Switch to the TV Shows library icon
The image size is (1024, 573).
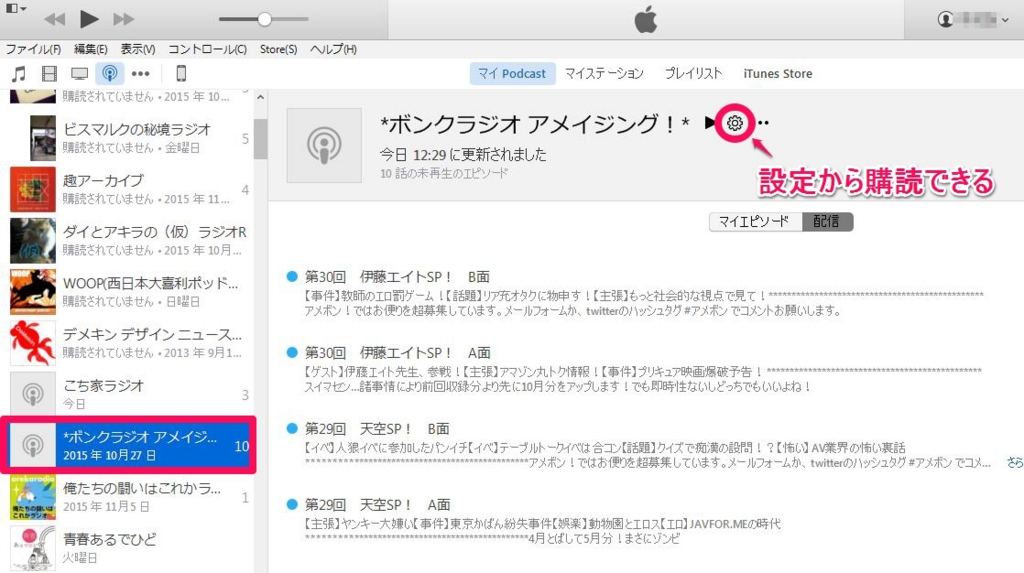pyautogui.click(x=79, y=73)
